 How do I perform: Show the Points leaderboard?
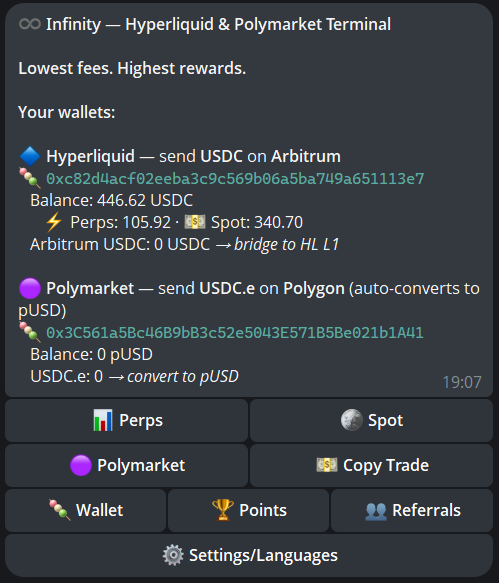[248, 510]
